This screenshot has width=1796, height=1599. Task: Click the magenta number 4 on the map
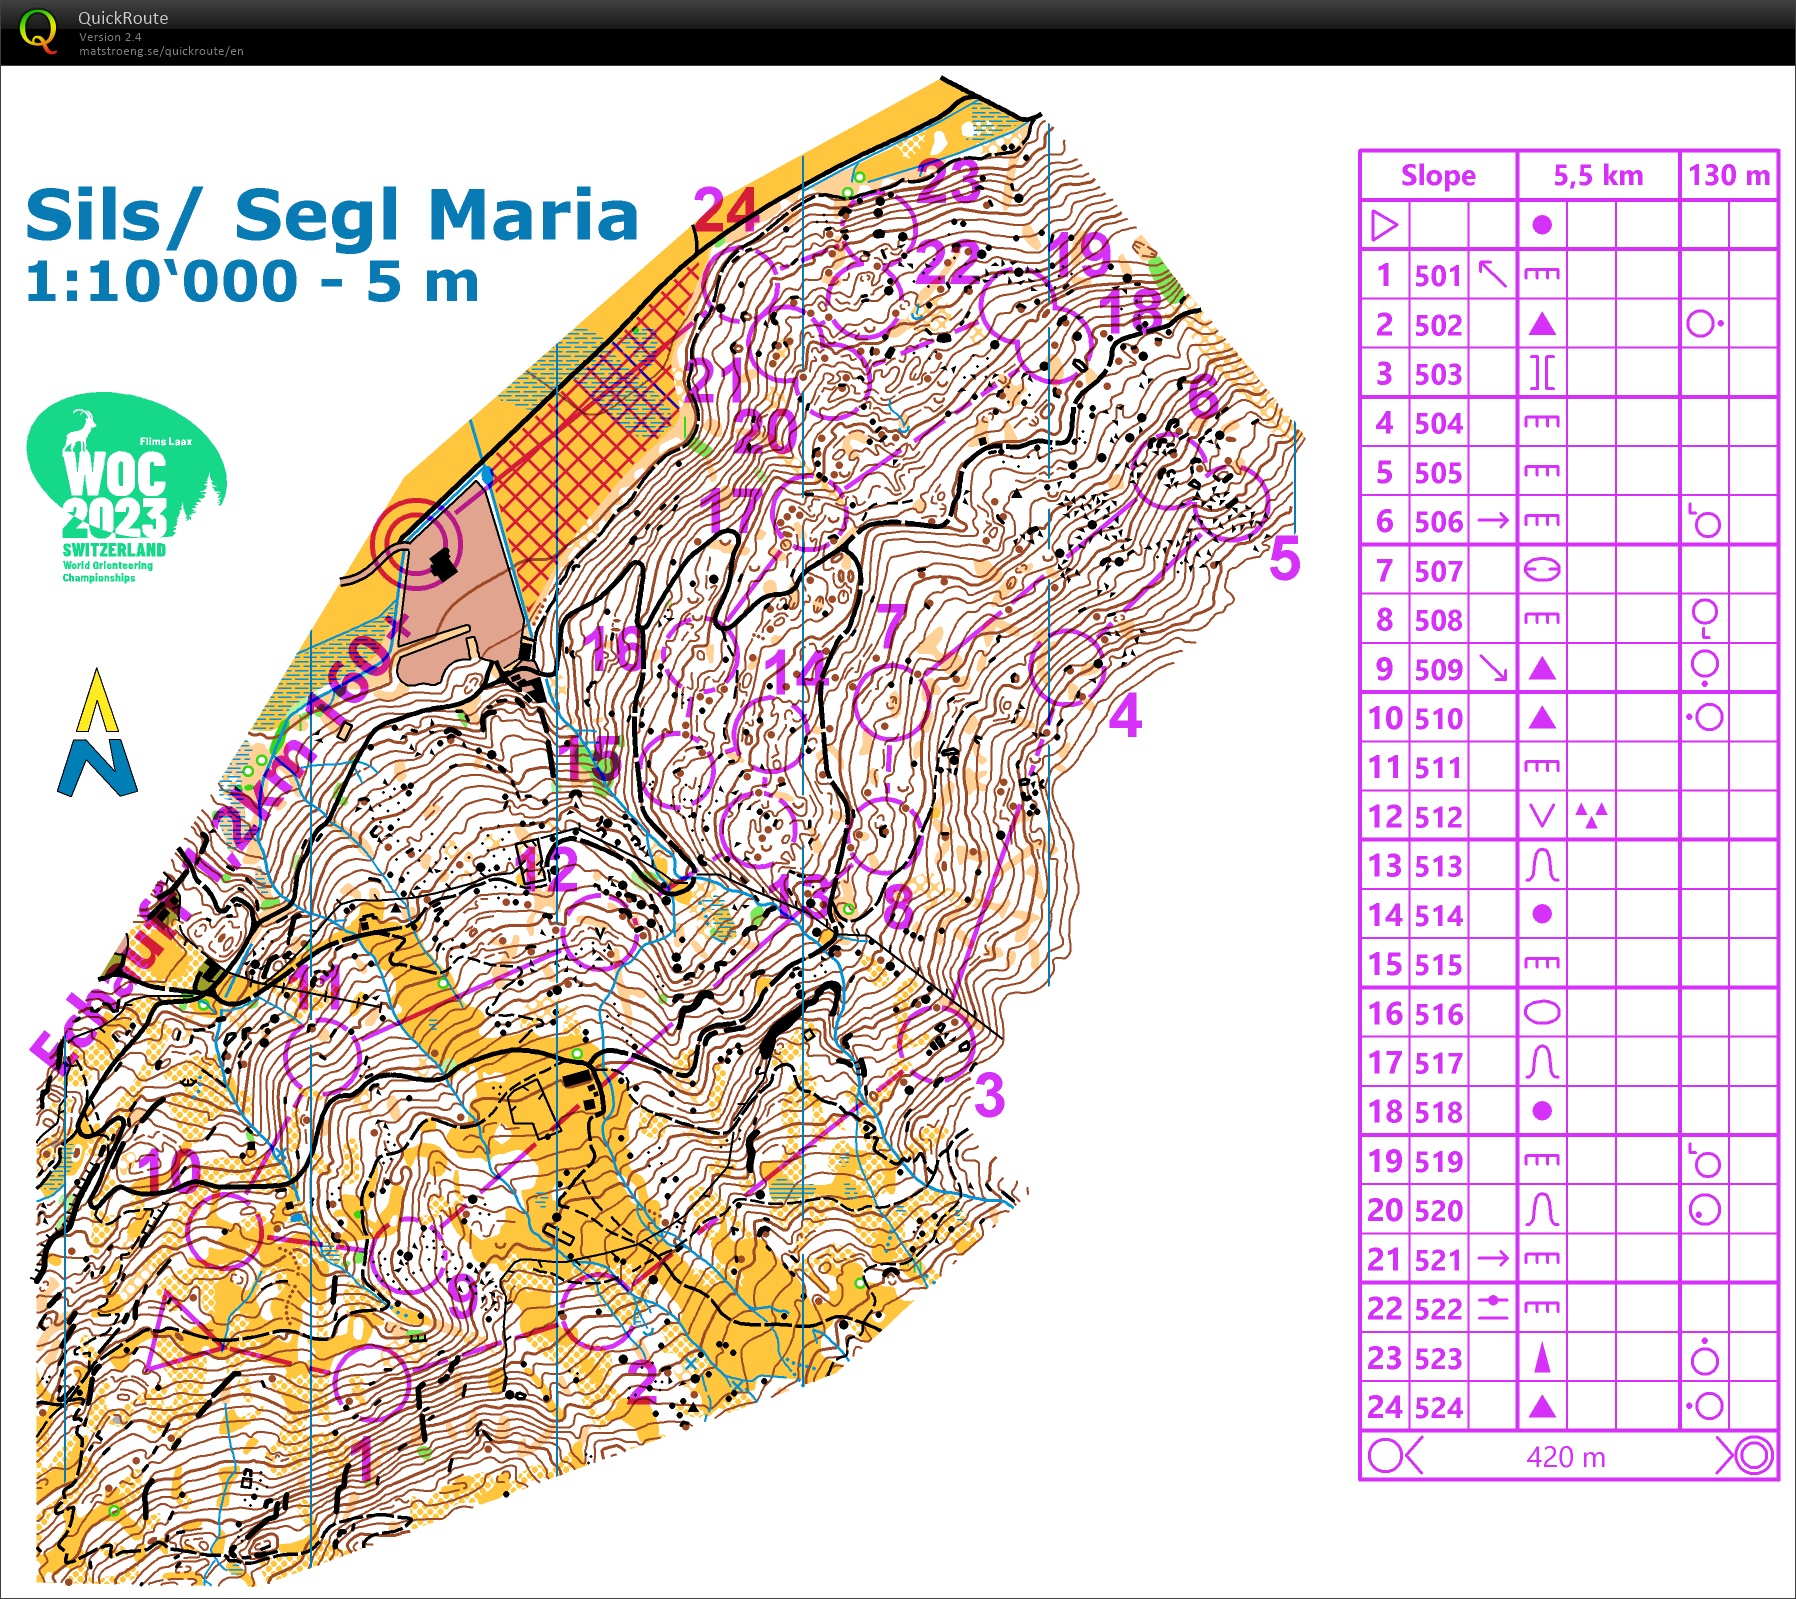1125,715
